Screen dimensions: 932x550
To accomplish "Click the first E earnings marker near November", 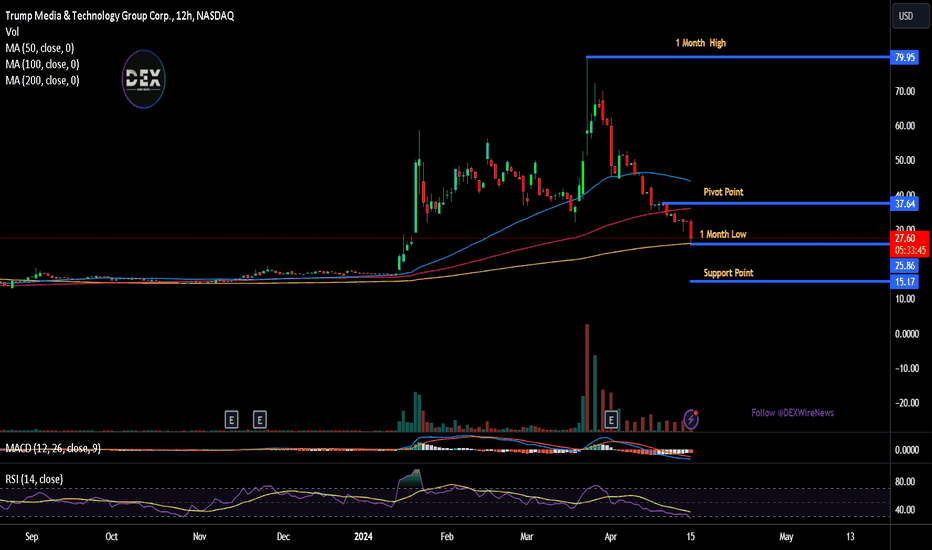I will click(x=231, y=420).
